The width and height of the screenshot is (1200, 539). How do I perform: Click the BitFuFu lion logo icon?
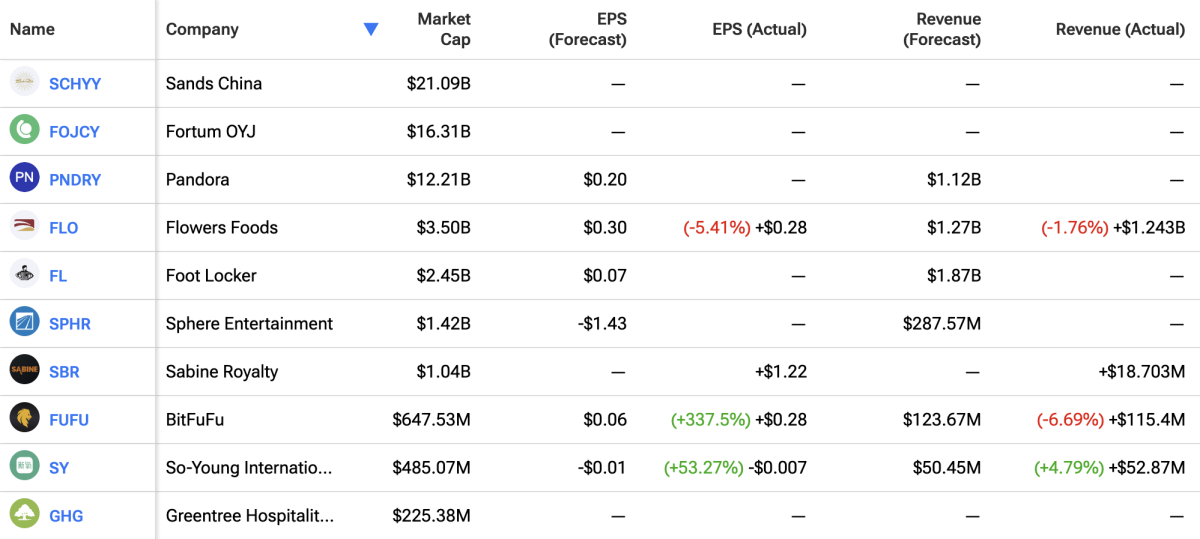point(24,419)
